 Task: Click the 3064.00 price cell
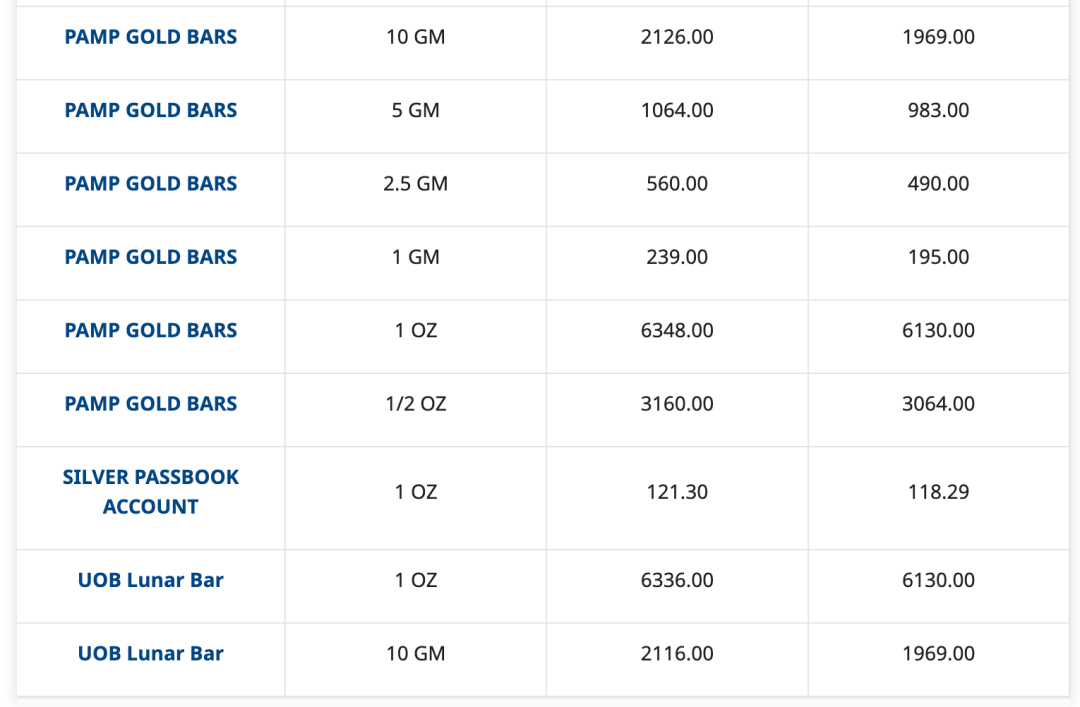938,404
